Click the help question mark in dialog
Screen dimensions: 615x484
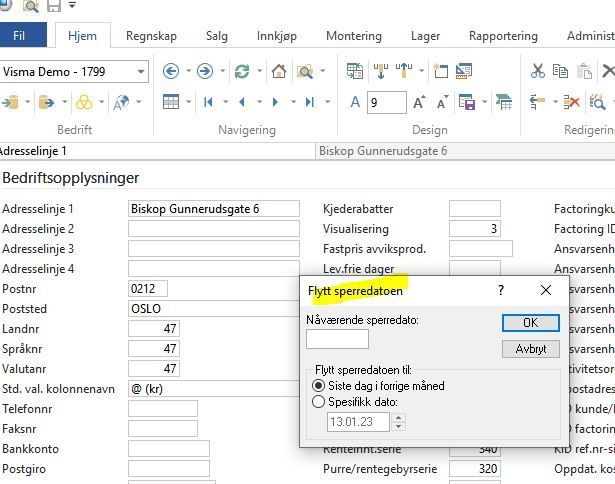501,290
